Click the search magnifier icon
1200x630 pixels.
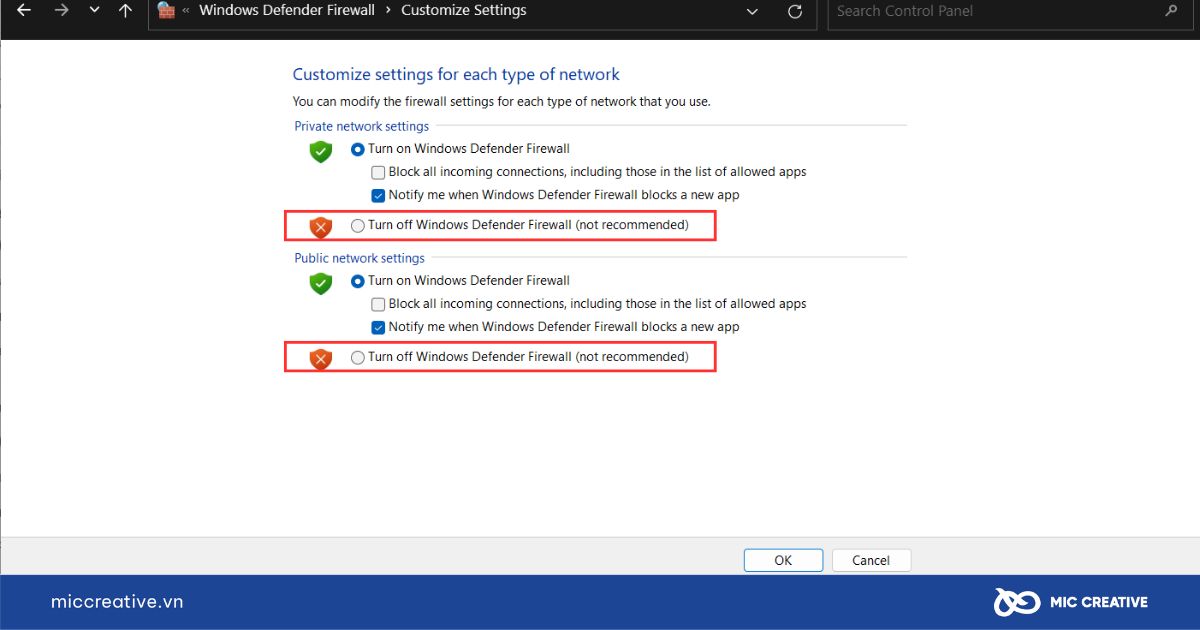click(x=1171, y=11)
